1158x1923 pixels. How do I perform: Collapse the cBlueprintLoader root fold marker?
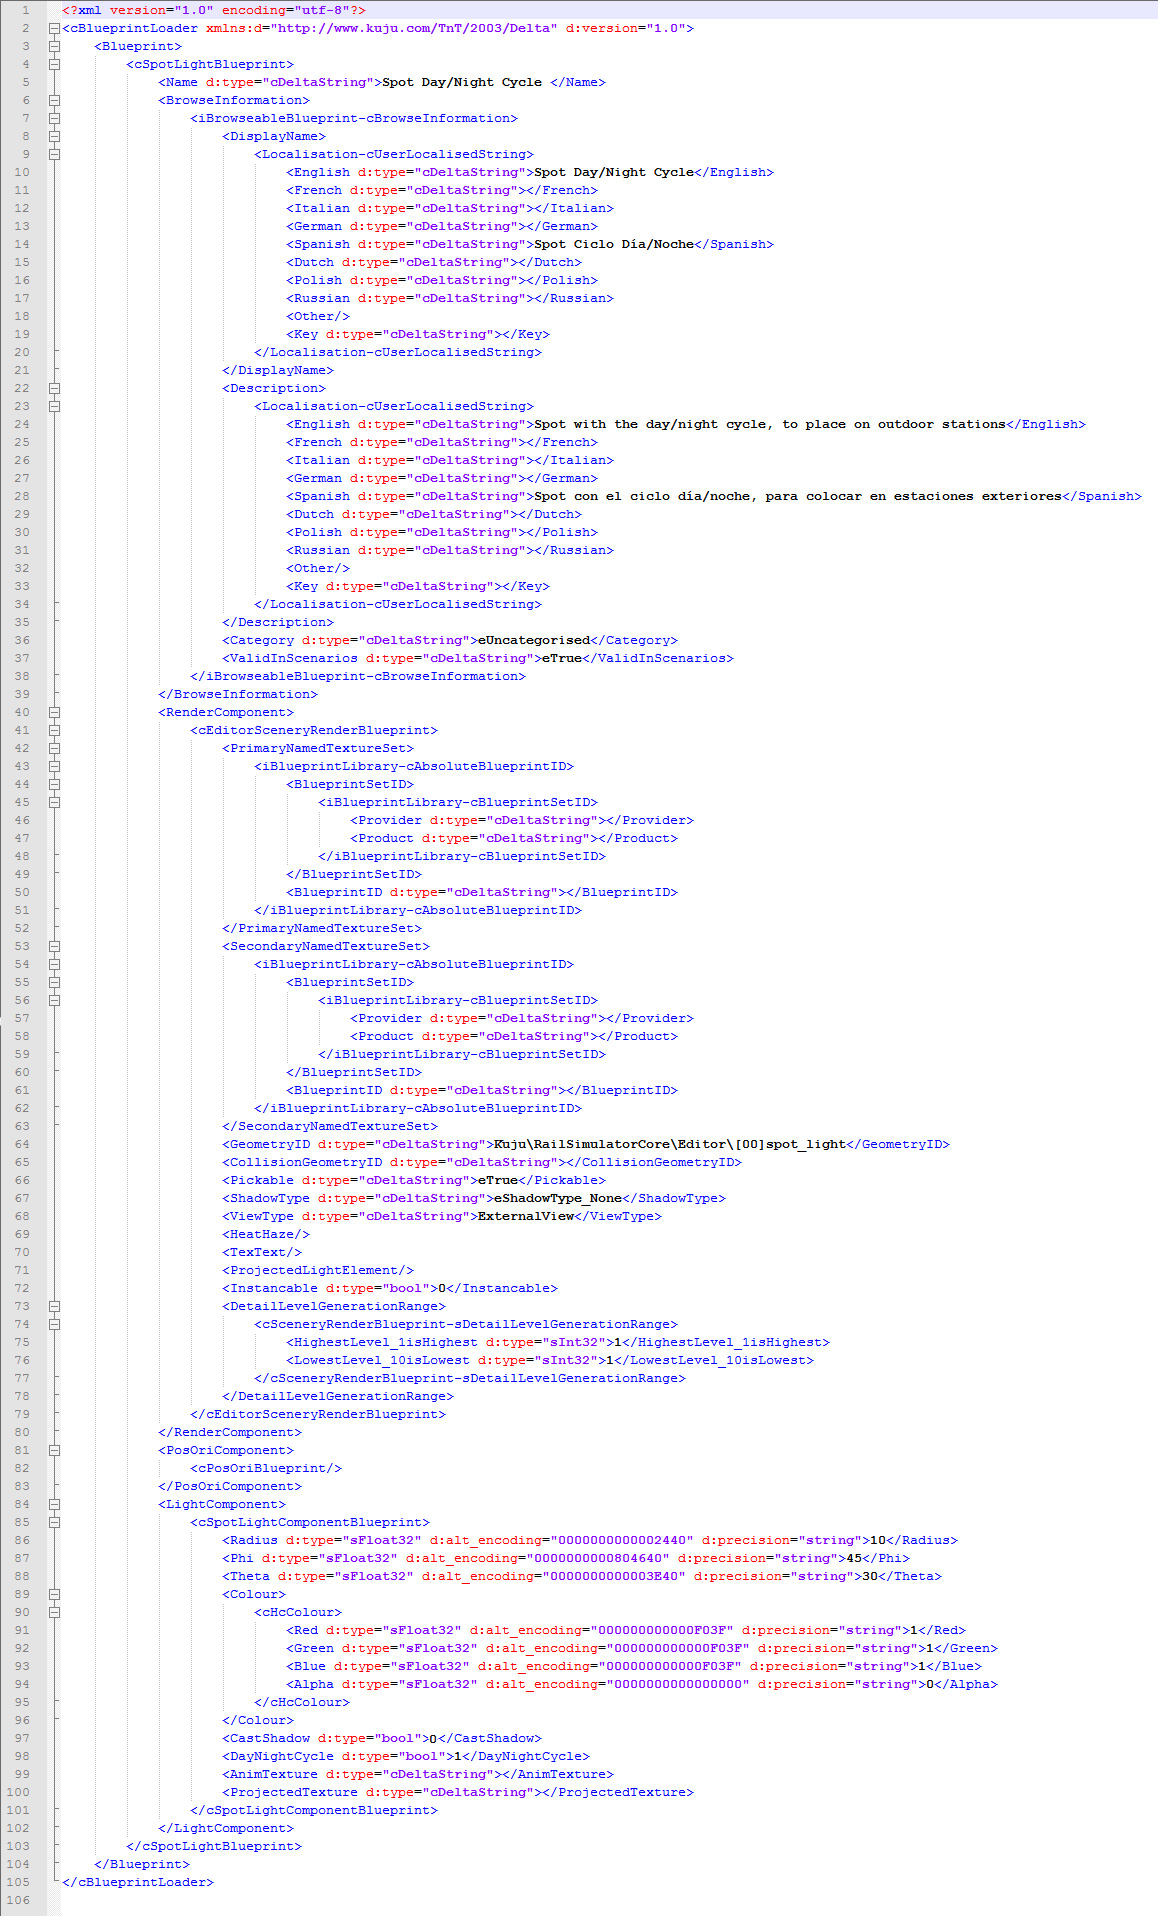pyautogui.click(x=54, y=28)
